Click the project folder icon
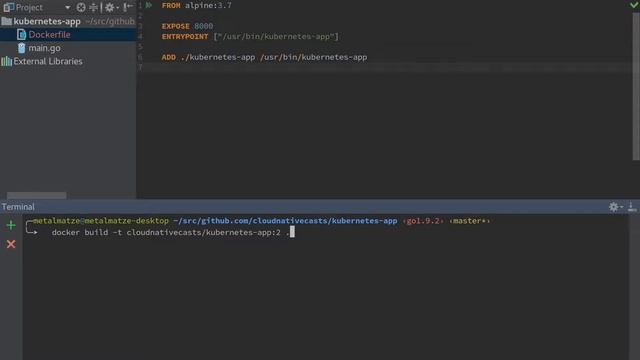Screen dimensions: 640x360 [7, 21]
